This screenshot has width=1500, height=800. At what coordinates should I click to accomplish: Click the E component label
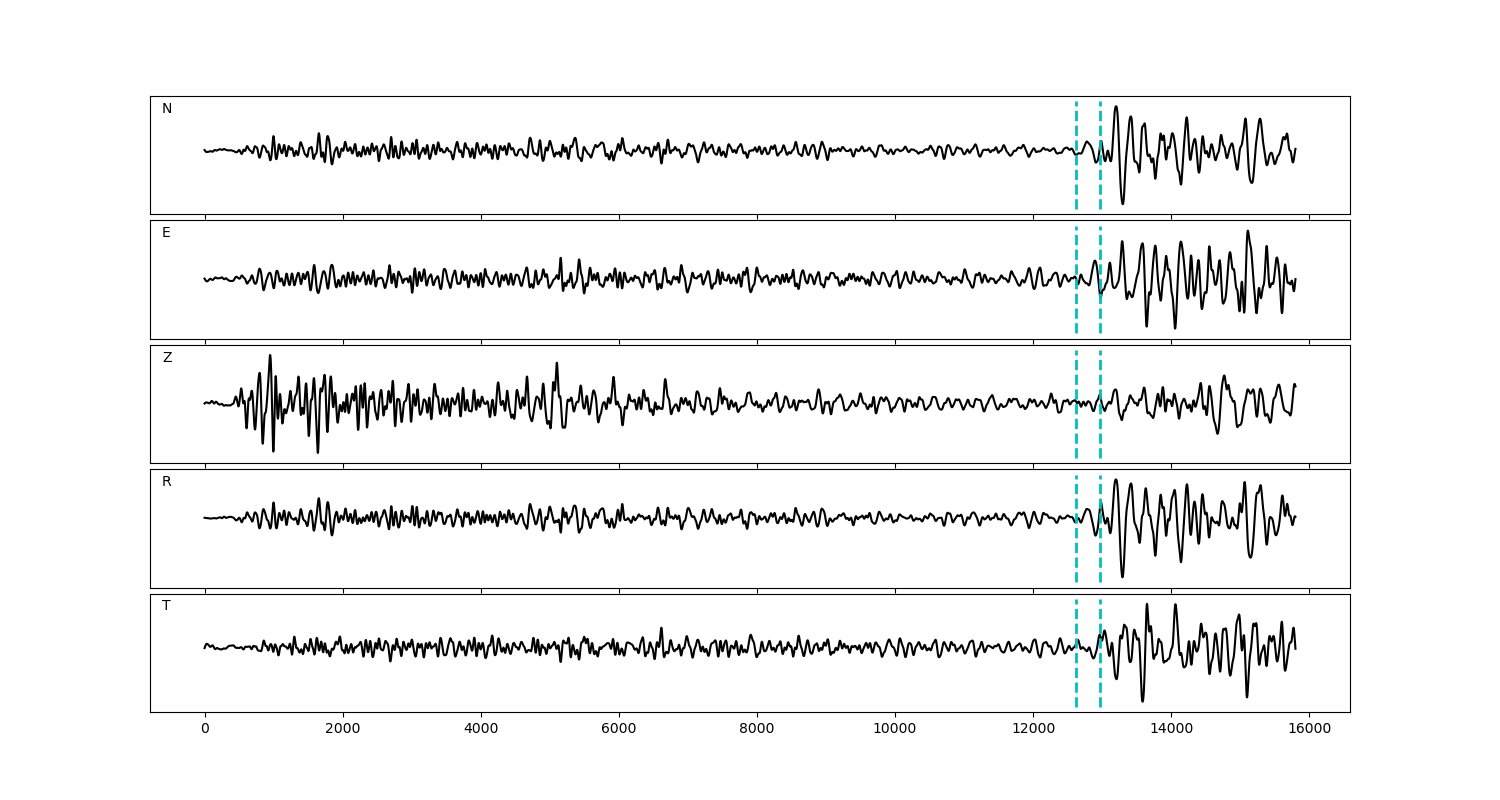pyautogui.click(x=166, y=233)
